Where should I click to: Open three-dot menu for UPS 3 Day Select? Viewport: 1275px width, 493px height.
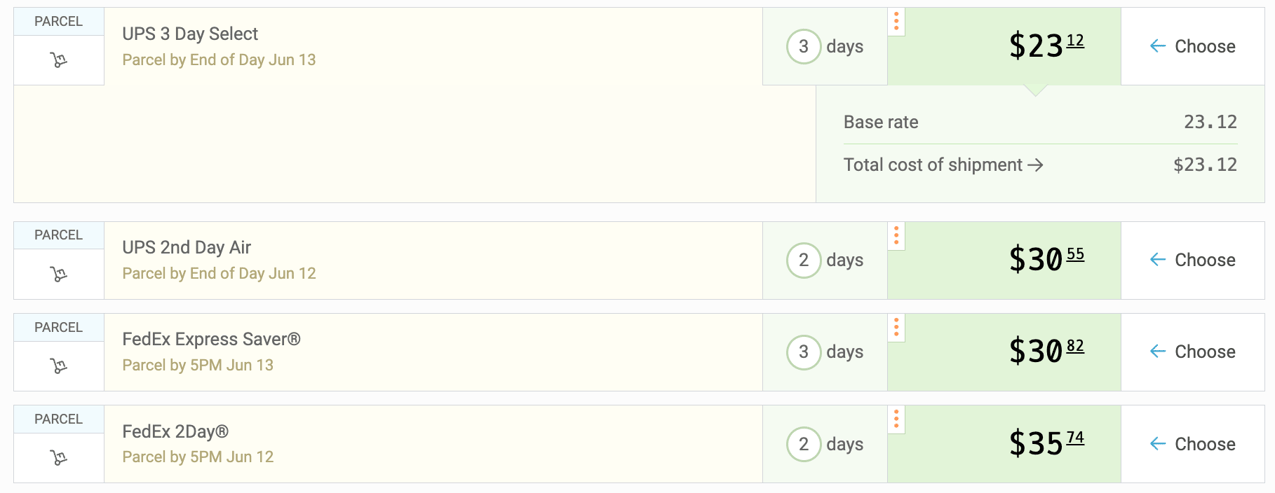pyautogui.click(x=897, y=21)
